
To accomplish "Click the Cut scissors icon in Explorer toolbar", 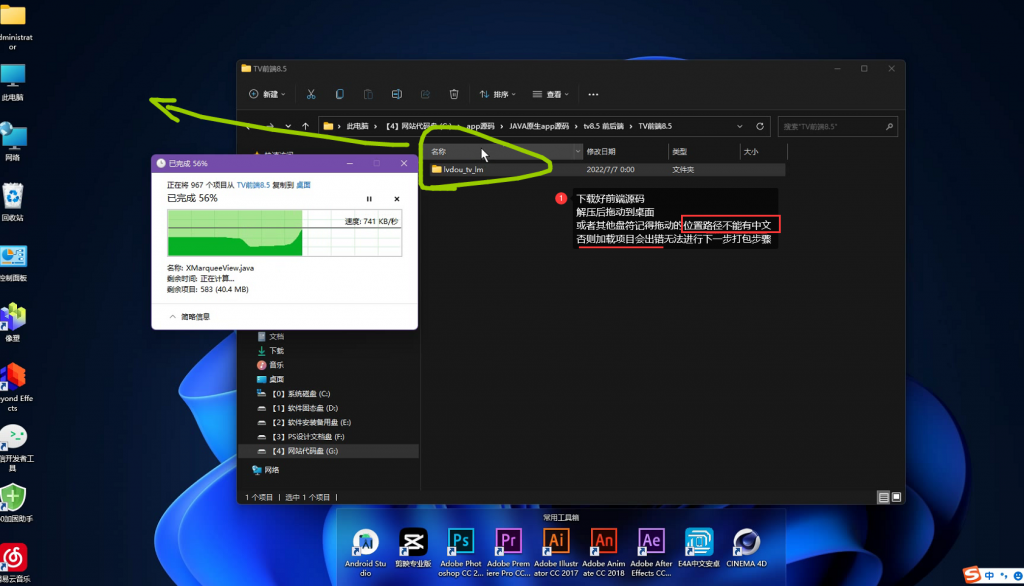I will coord(311,94).
